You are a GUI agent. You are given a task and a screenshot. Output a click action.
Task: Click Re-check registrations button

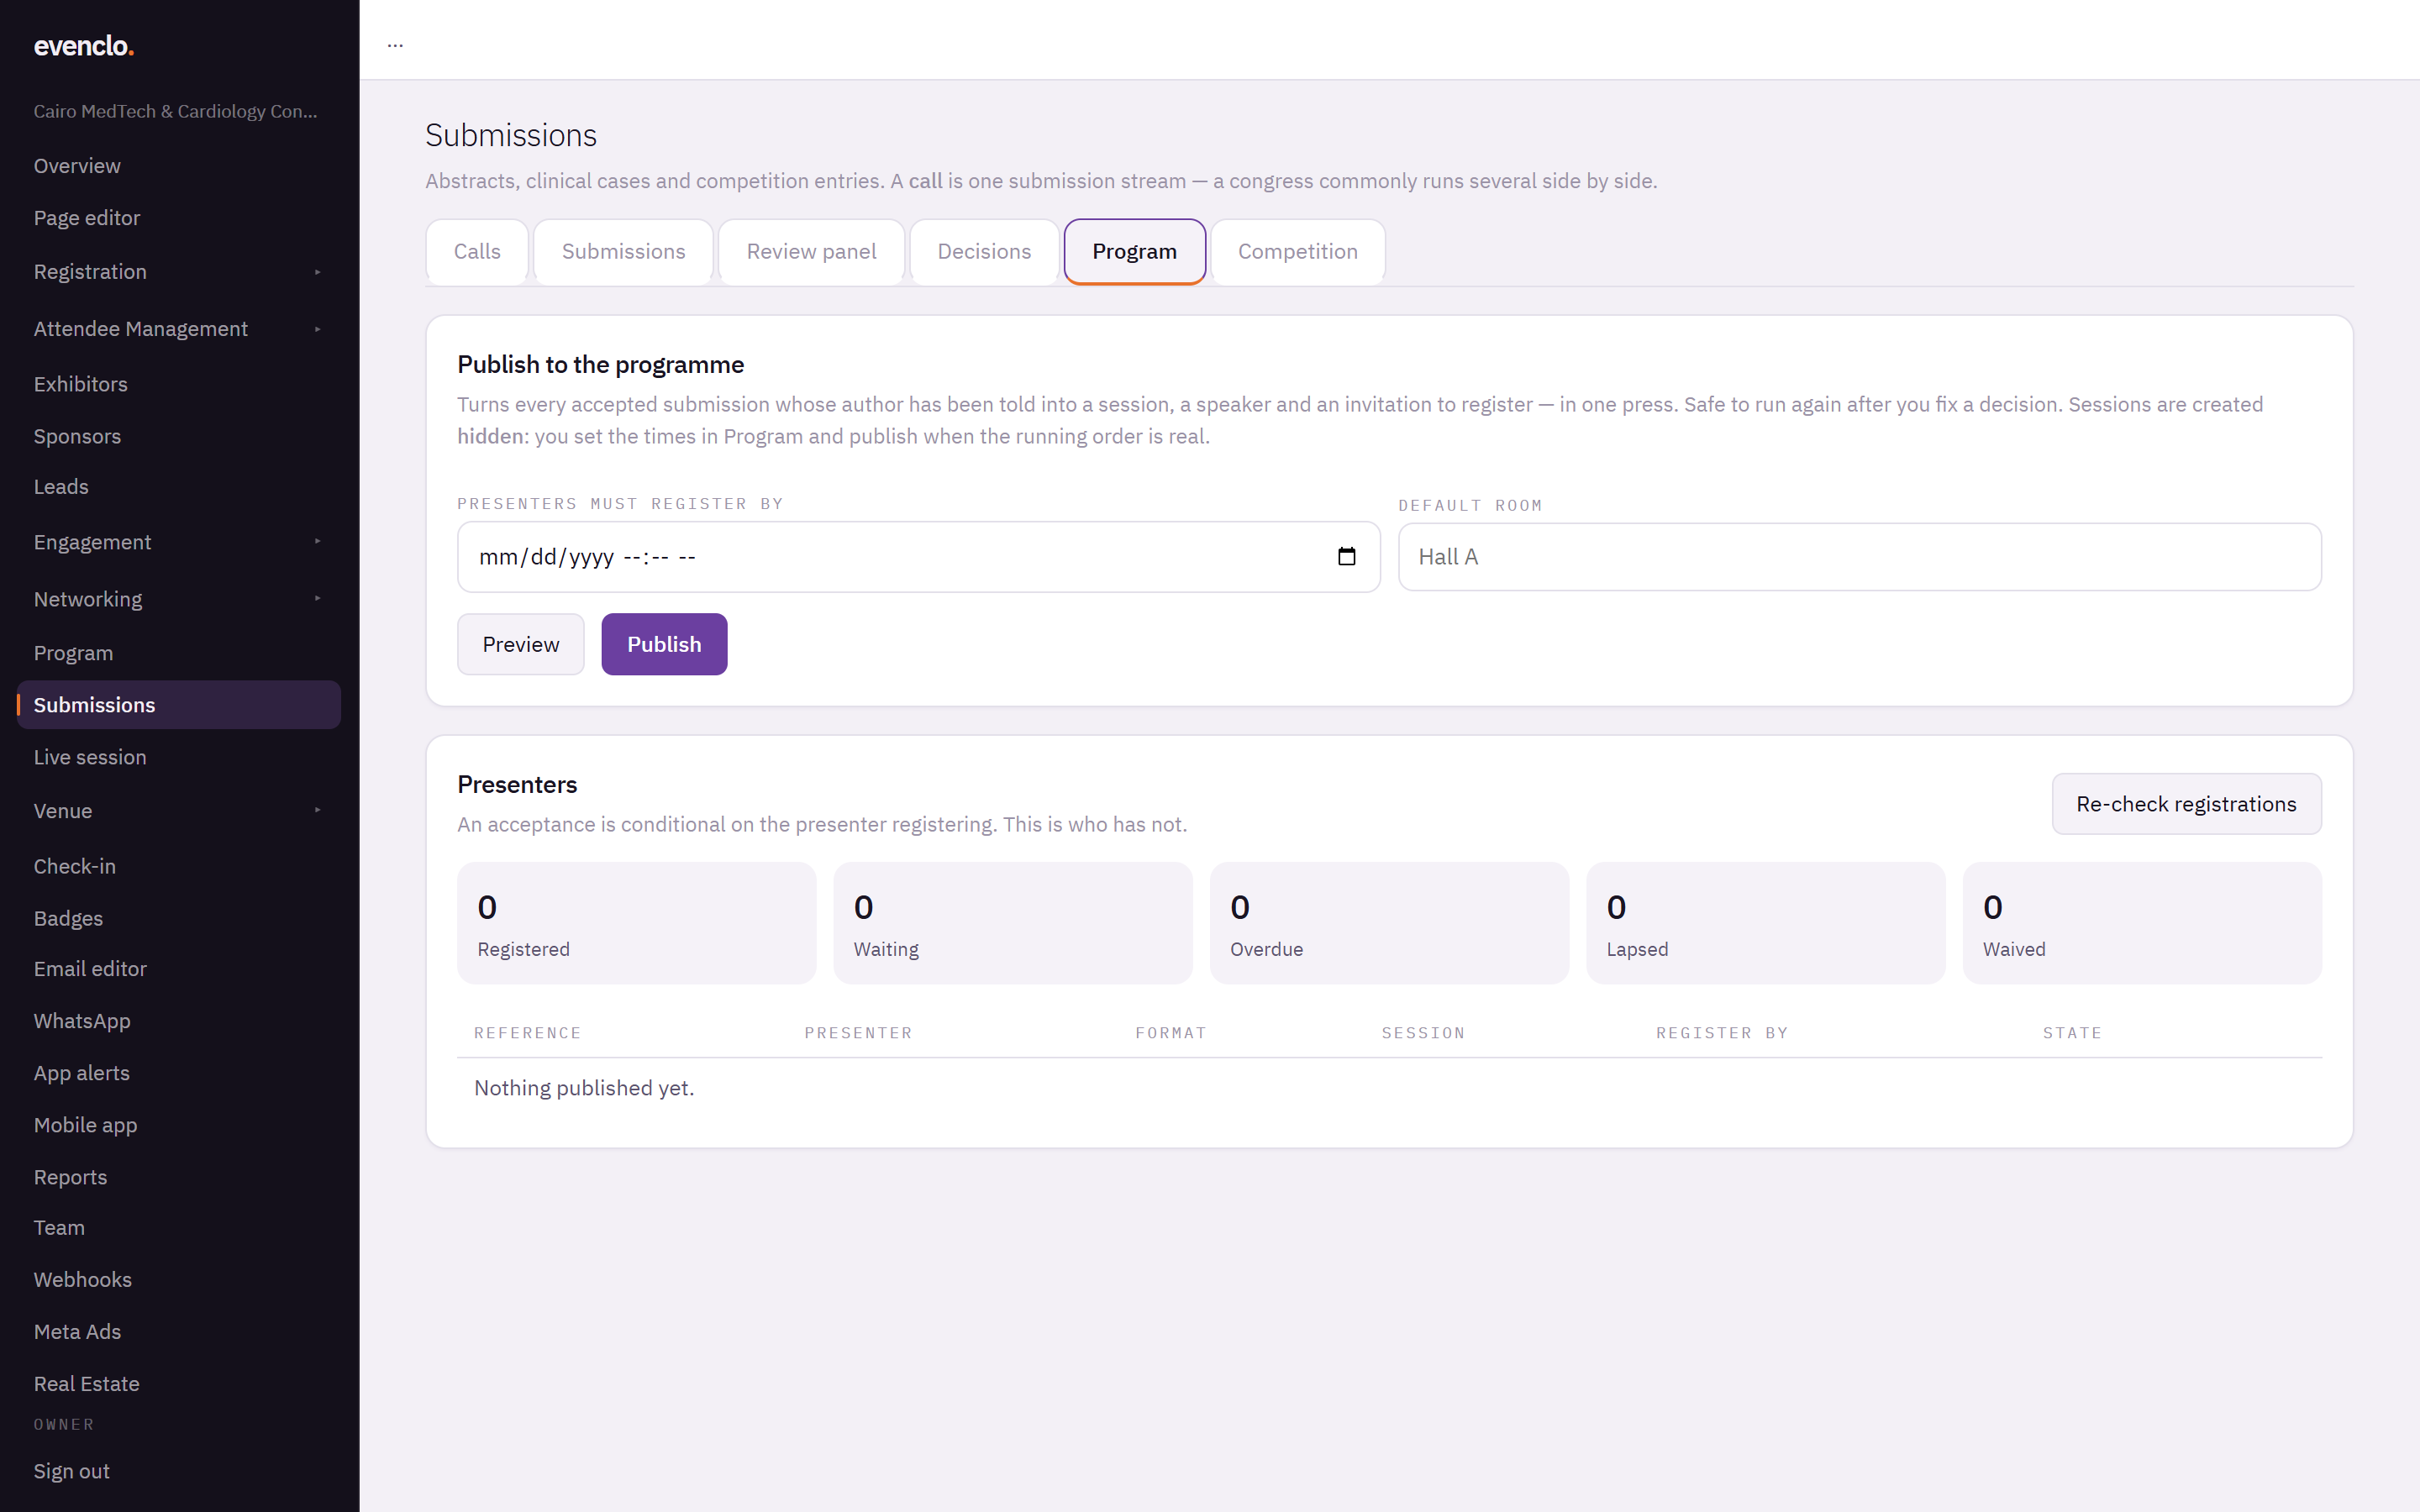point(2186,804)
